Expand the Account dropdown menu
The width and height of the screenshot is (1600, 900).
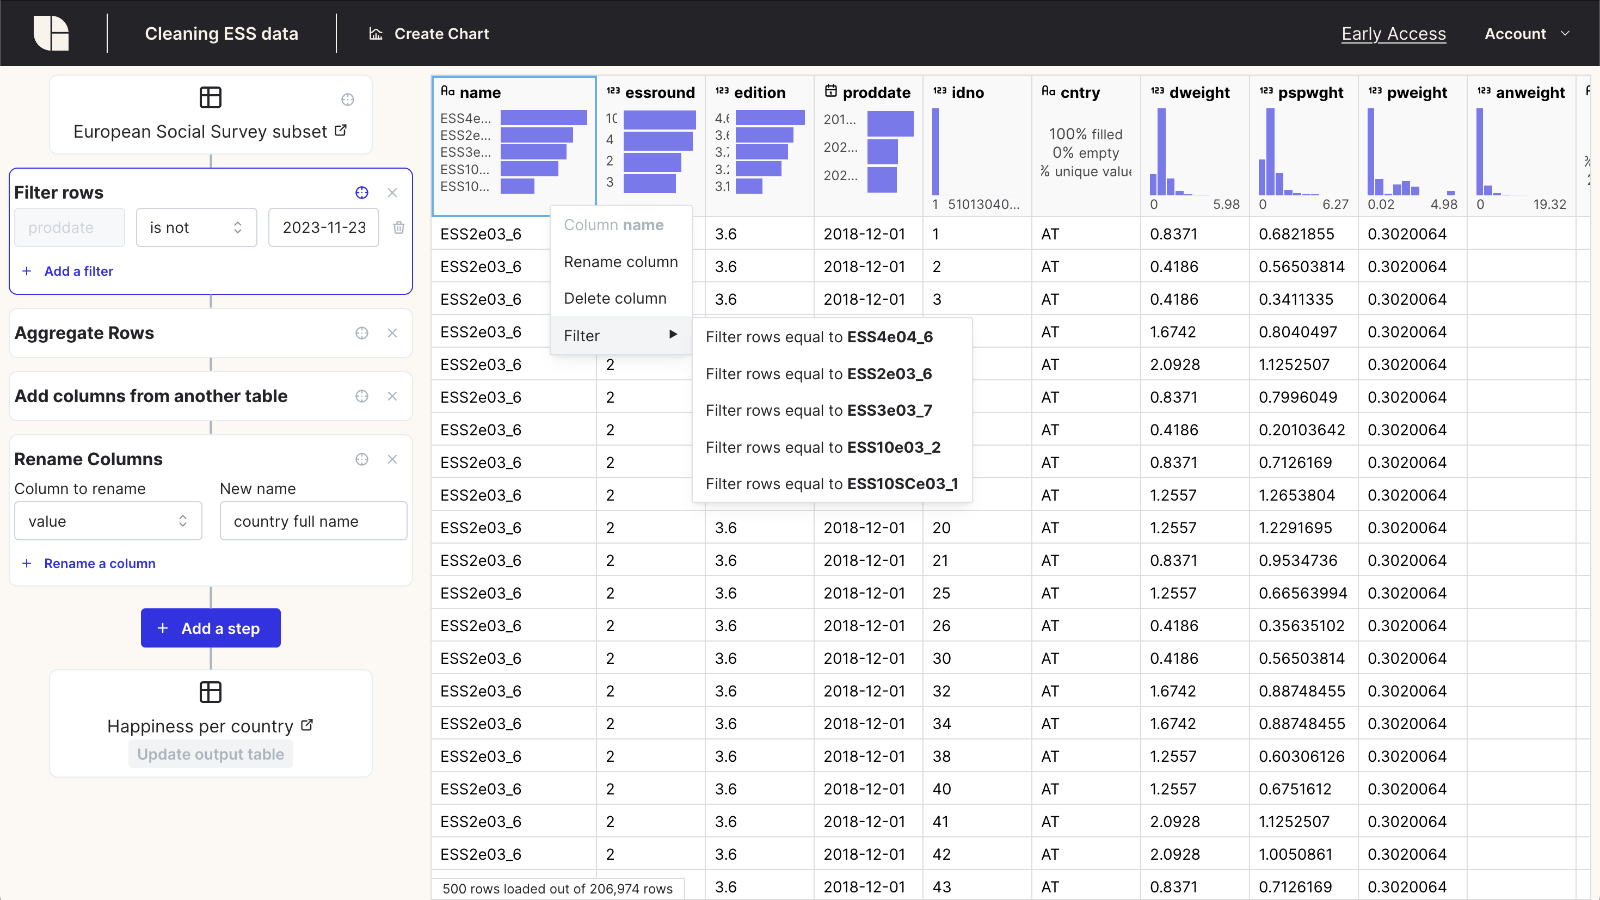tap(1527, 34)
